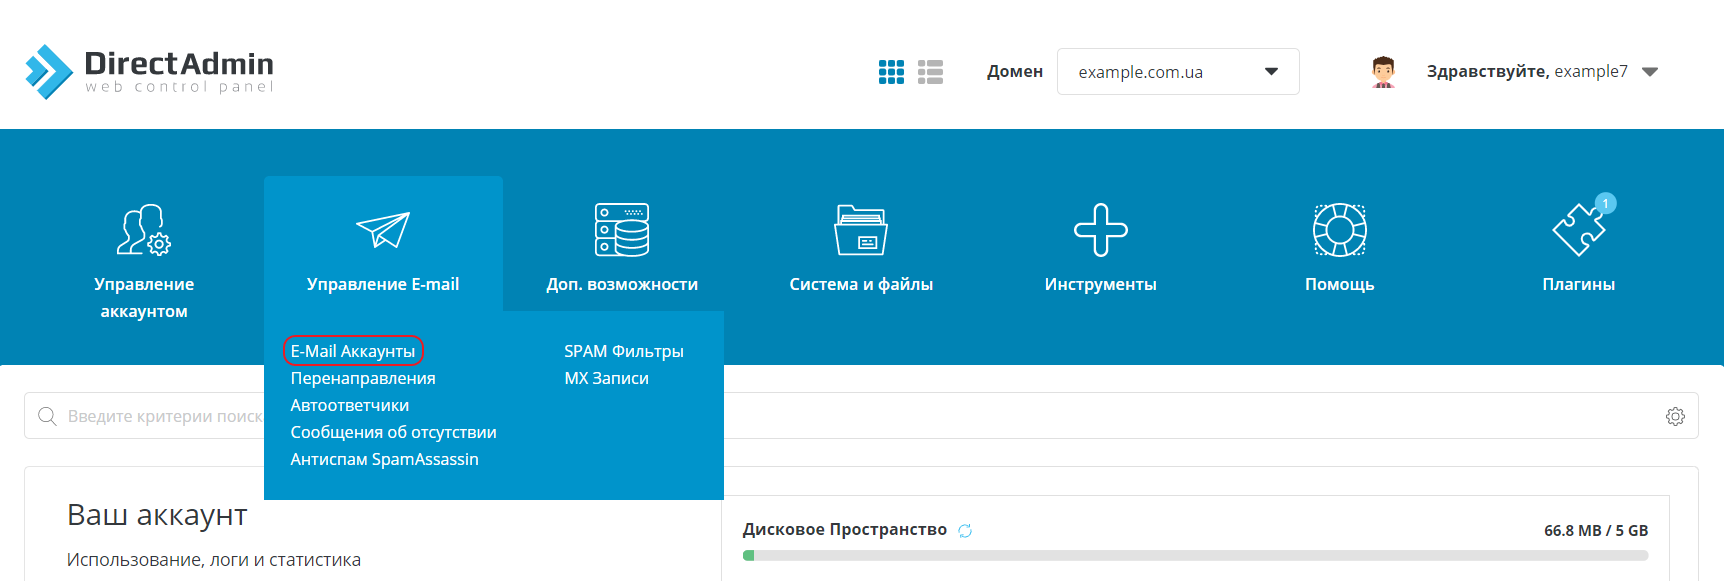The width and height of the screenshot is (1724, 581).
Task: Select Перенаправления from the email menu
Action: click(x=363, y=378)
